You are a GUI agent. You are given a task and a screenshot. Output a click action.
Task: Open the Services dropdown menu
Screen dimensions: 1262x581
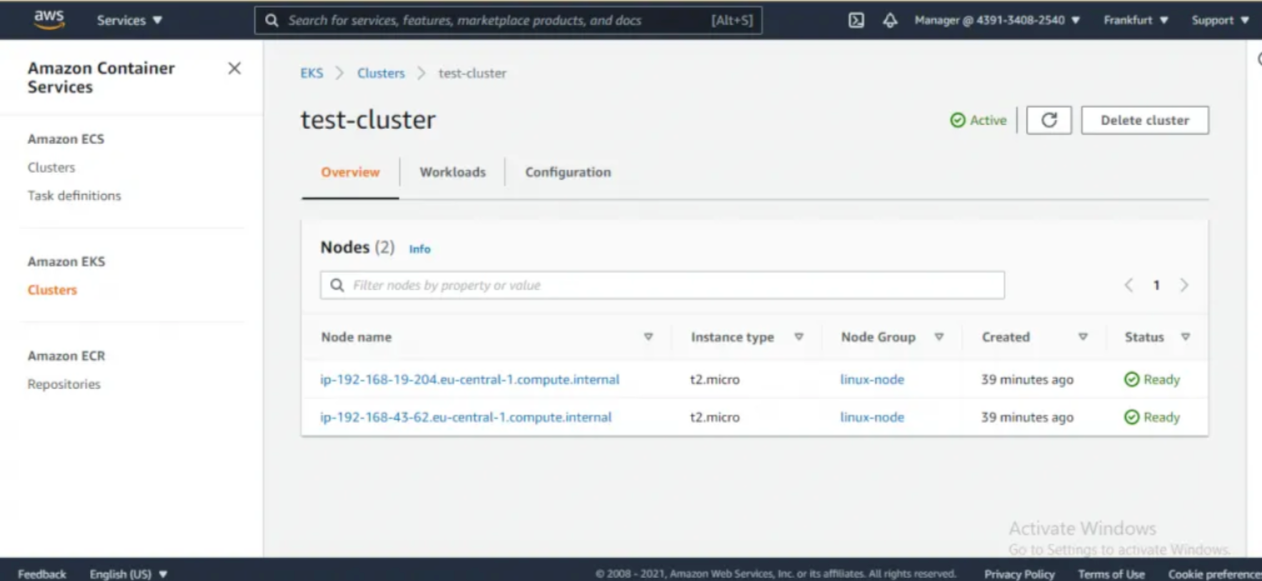[x=130, y=20]
